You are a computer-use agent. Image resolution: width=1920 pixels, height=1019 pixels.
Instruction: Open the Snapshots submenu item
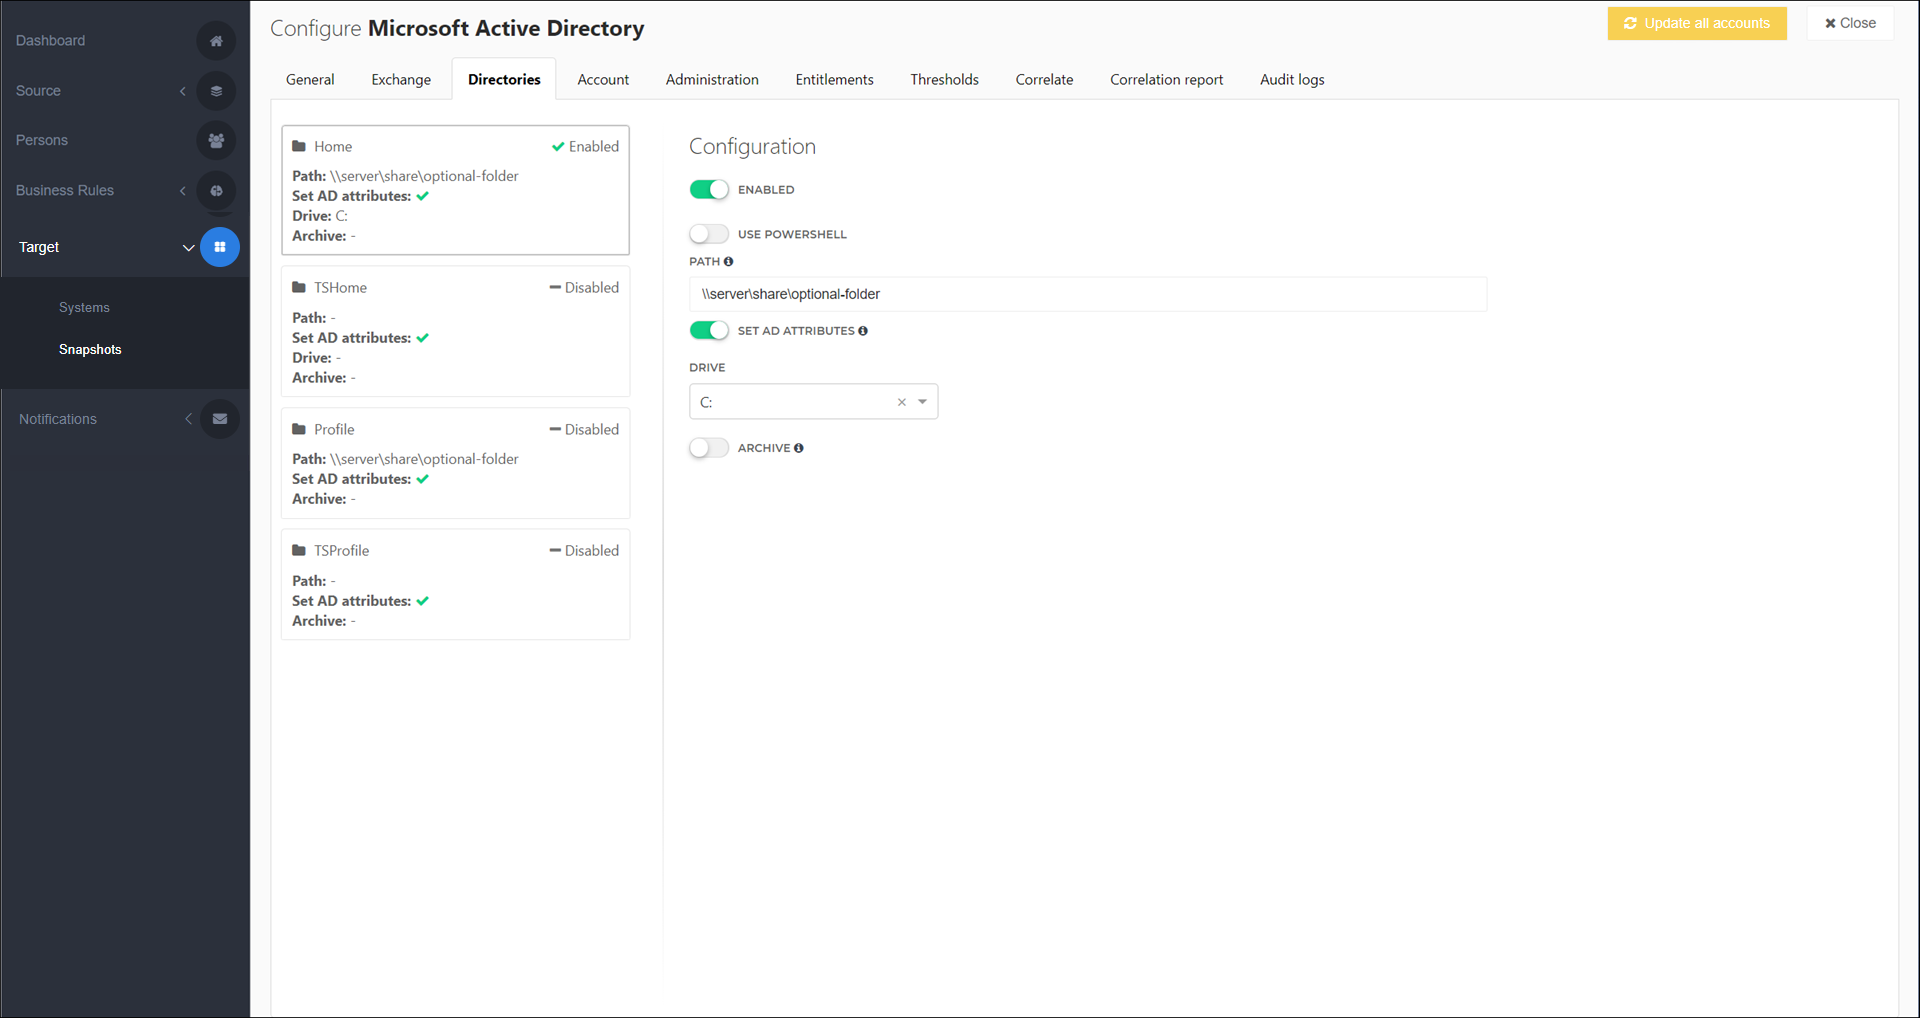point(90,350)
